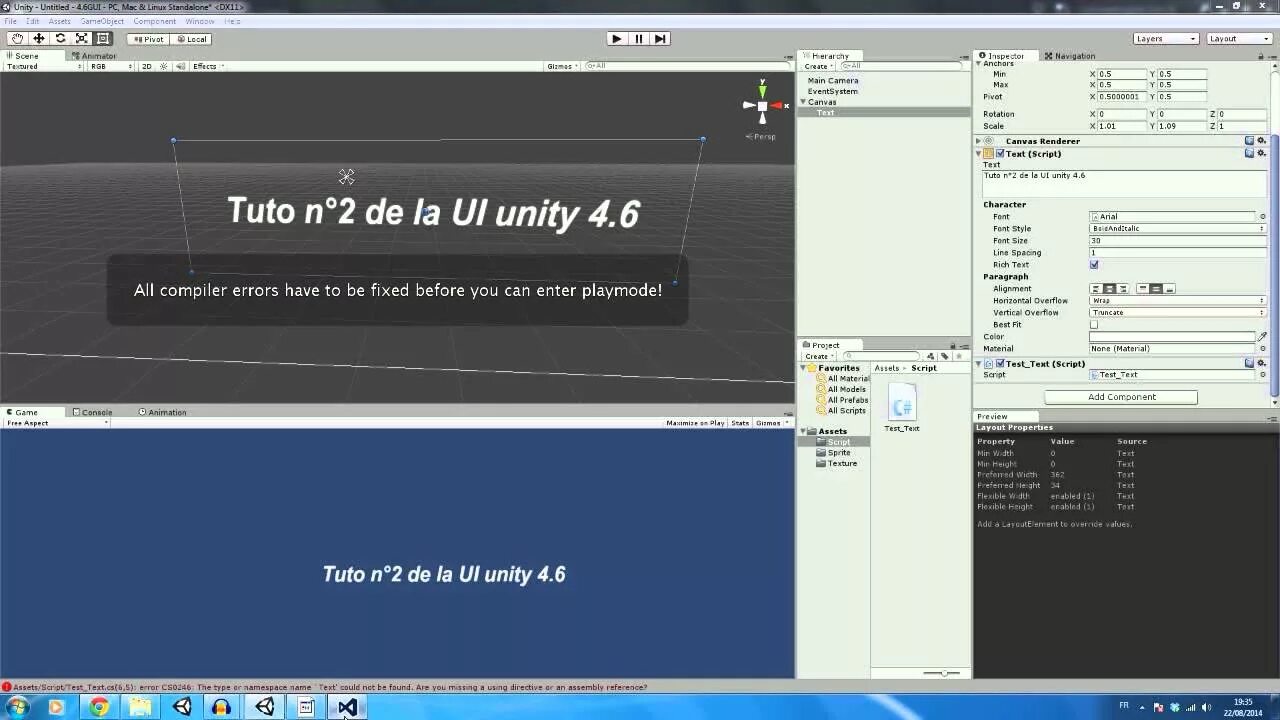Click the Pause button
Viewport: 1280px width, 720px height.
[x=638, y=39]
